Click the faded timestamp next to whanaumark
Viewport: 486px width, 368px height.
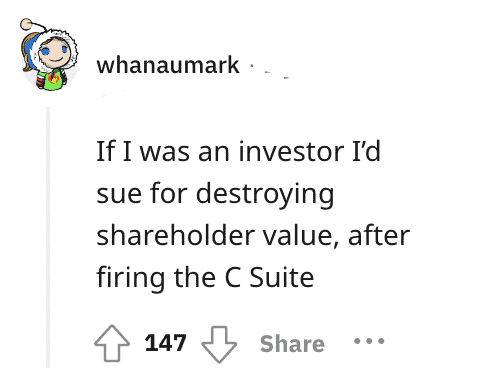pyautogui.click(x=277, y=74)
